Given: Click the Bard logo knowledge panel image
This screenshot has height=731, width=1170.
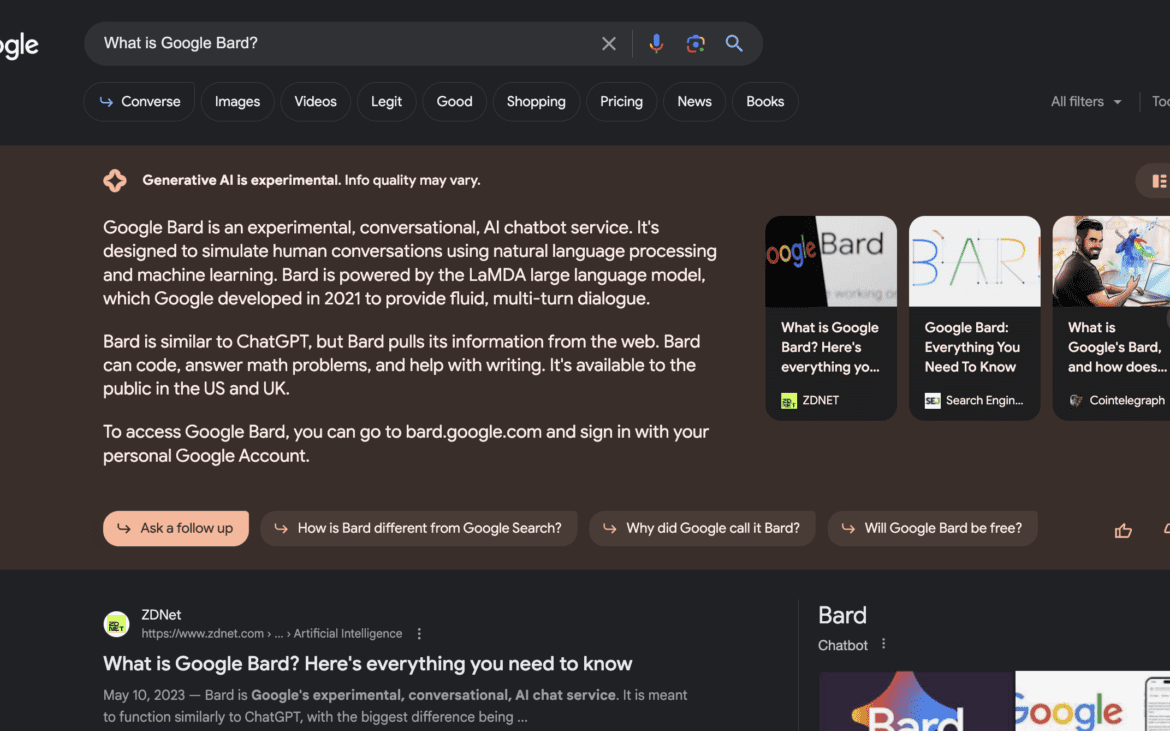Looking at the screenshot, I should click(x=916, y=701).
